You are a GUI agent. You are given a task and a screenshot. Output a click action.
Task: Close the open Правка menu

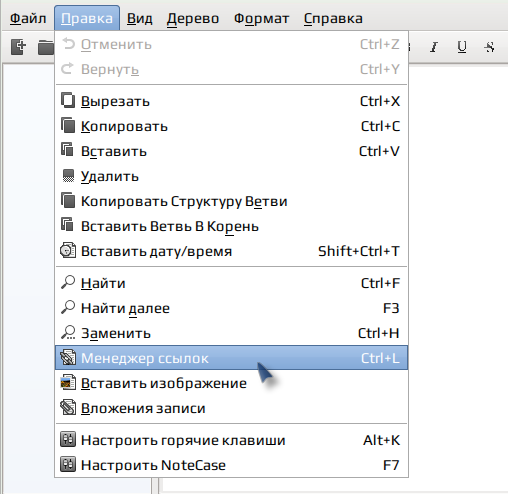tap(87, 18)
